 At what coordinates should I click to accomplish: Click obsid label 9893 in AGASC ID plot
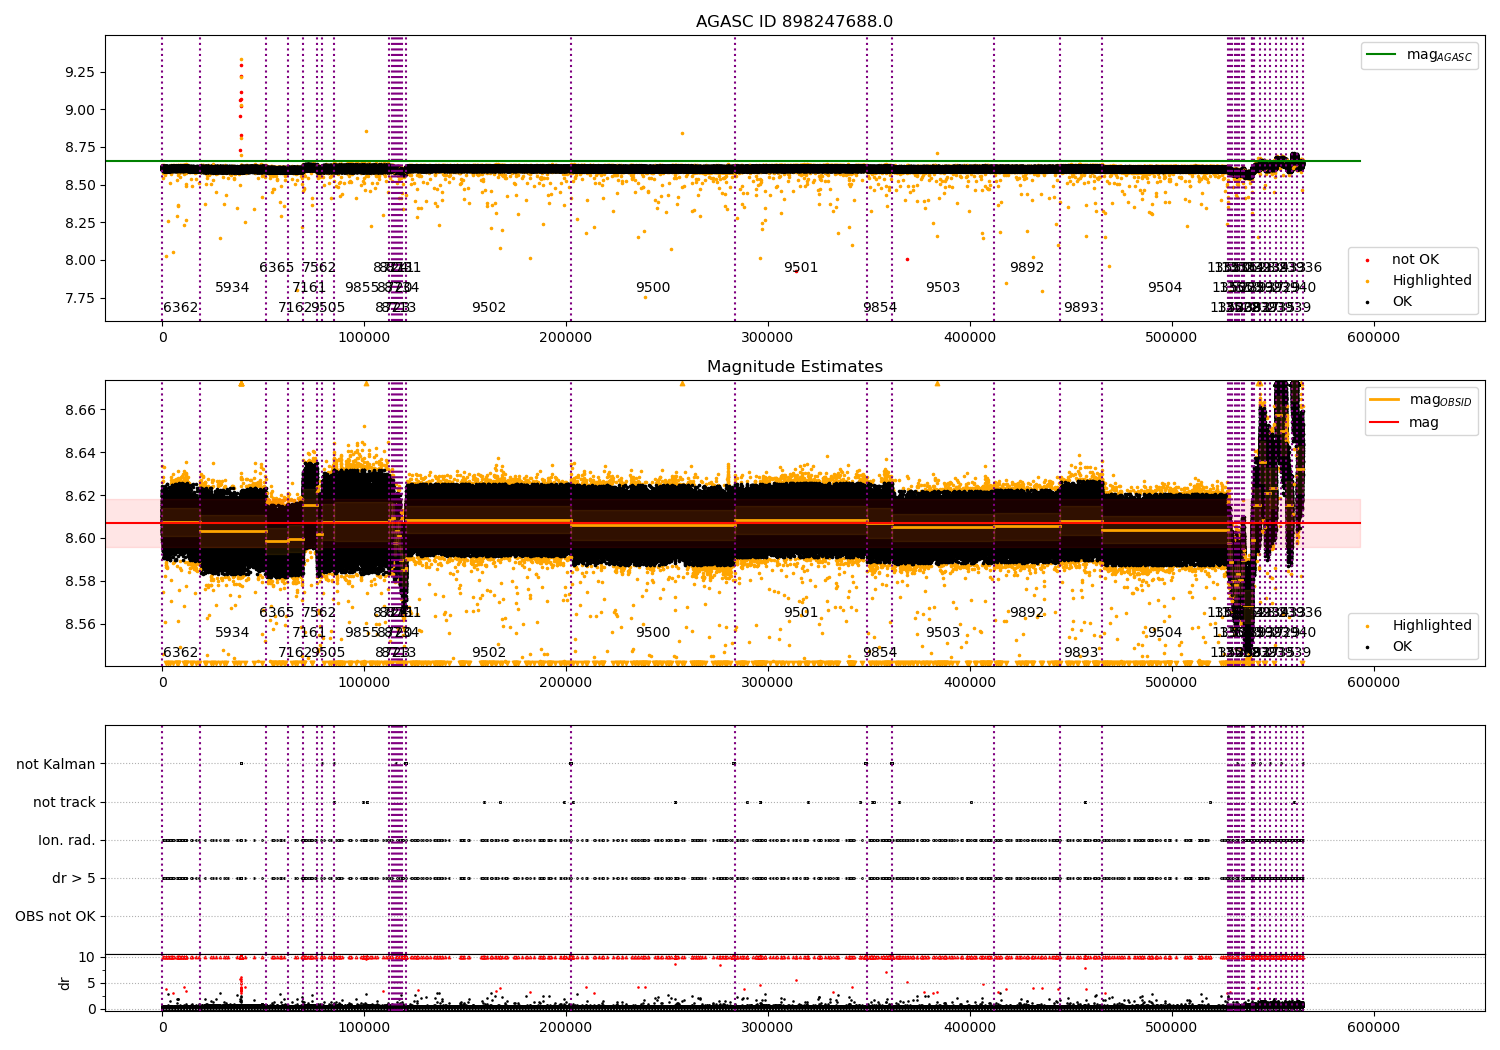[x=1081, y=308]
